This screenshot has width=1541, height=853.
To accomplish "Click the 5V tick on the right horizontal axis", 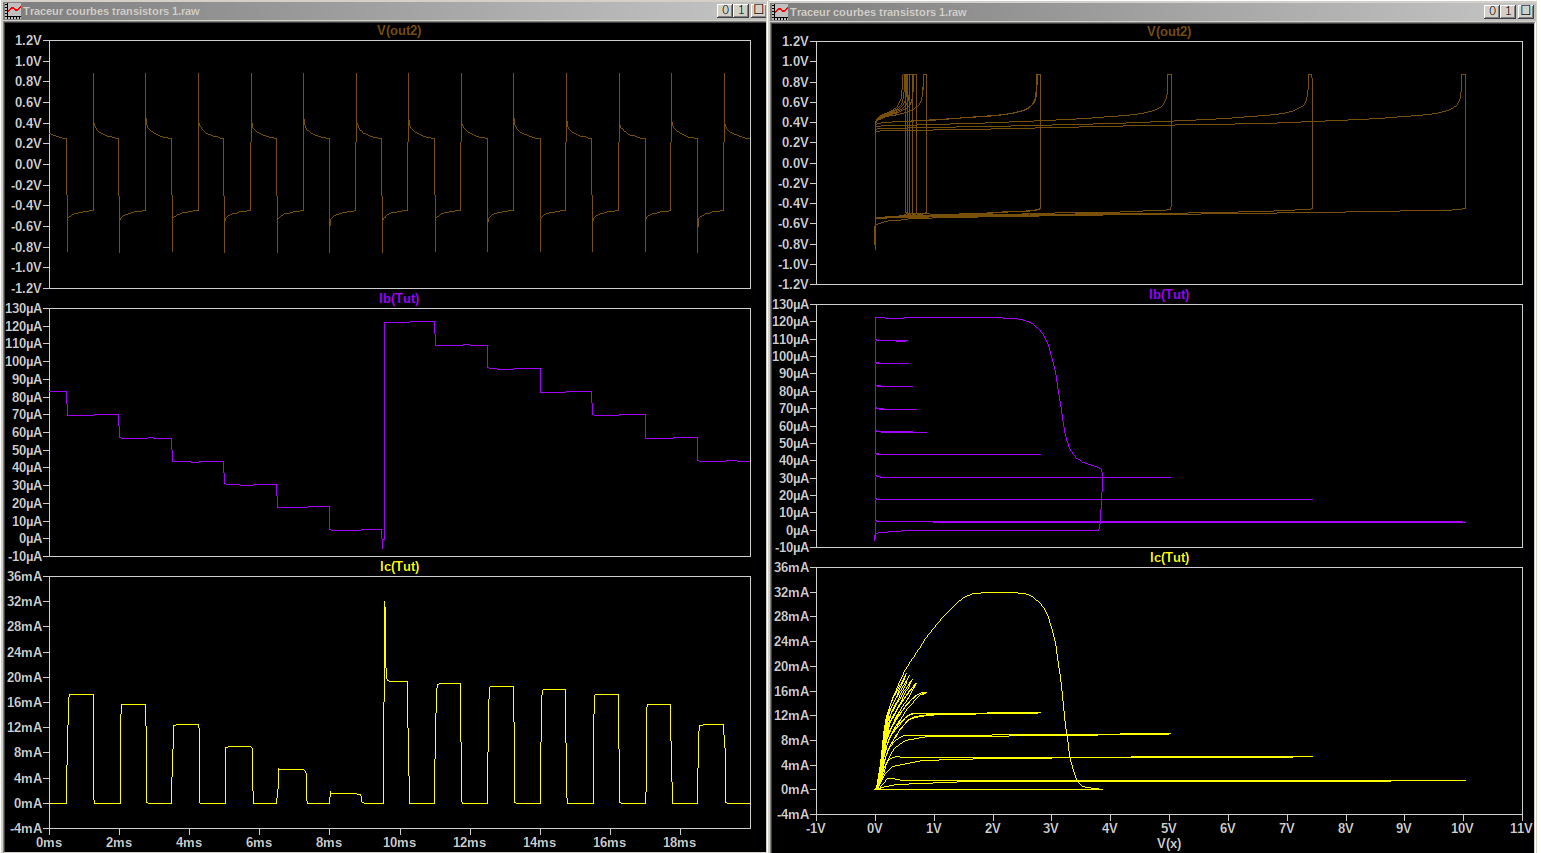I will [x=1168, y=828].
